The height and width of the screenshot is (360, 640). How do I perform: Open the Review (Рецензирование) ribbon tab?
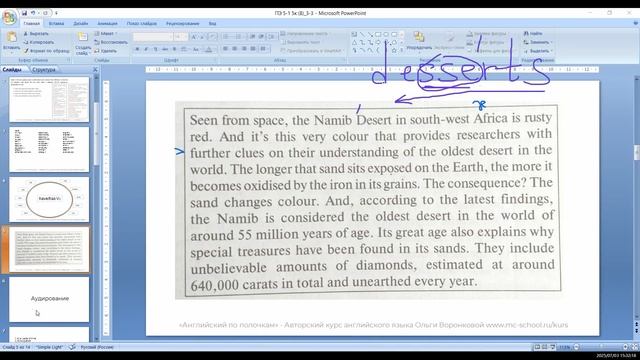182,24
